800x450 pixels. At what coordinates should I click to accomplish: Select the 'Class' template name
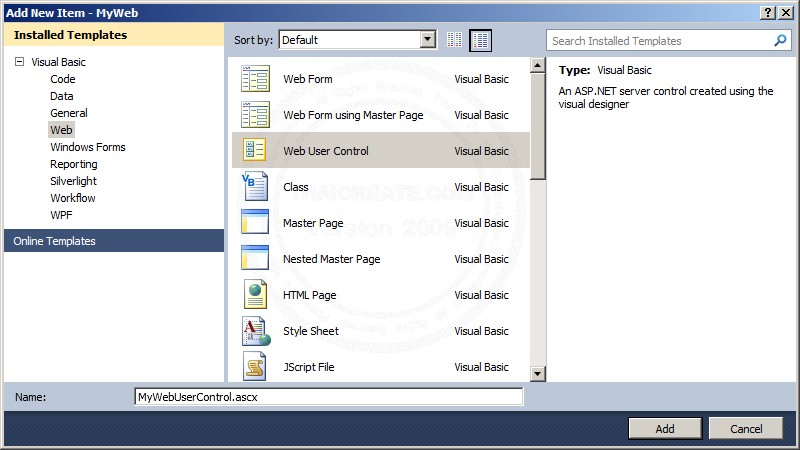click(x=295, y=187)
